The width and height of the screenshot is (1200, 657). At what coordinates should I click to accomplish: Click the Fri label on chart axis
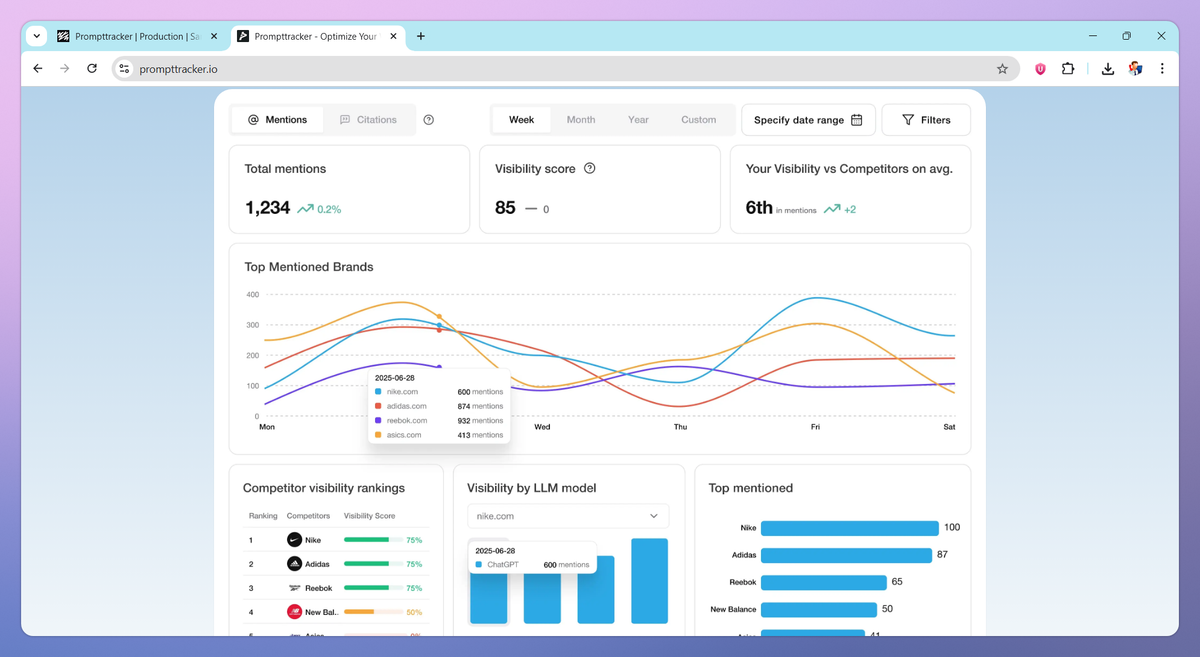tap(815, 427)
